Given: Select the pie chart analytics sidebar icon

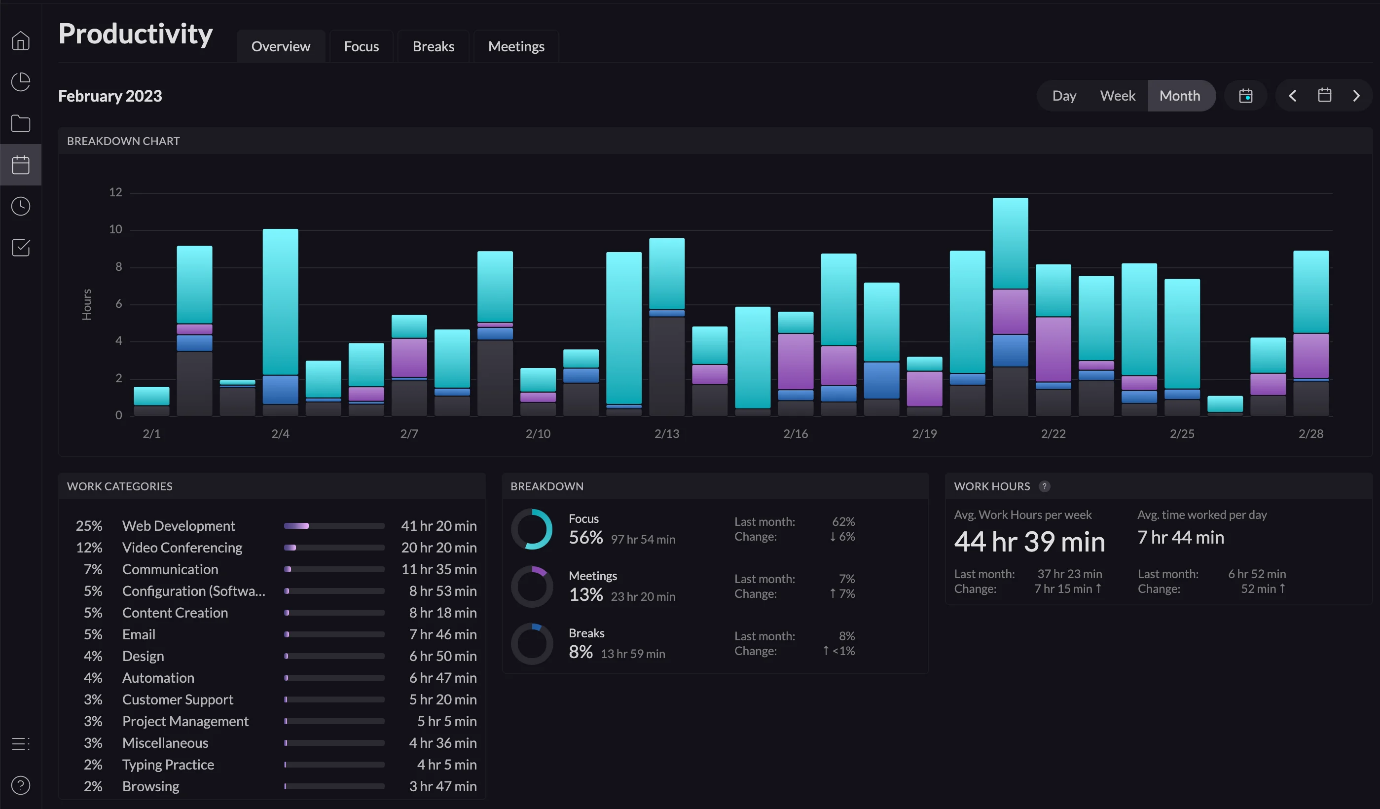Looking at the screenshot, I should [x=20, y=81].
